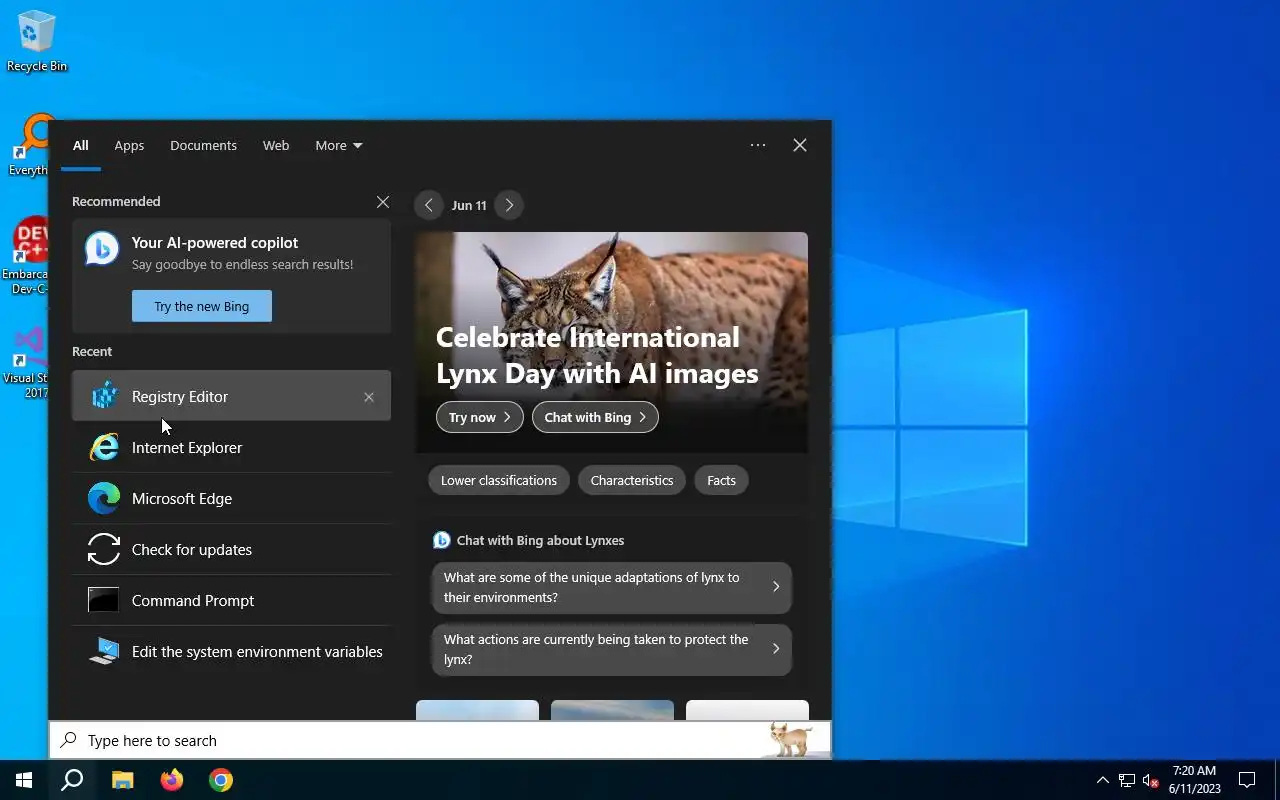Viewport: 1280px width, 800px height.
Task: Select the Facts chip
Action: (721, 480)
